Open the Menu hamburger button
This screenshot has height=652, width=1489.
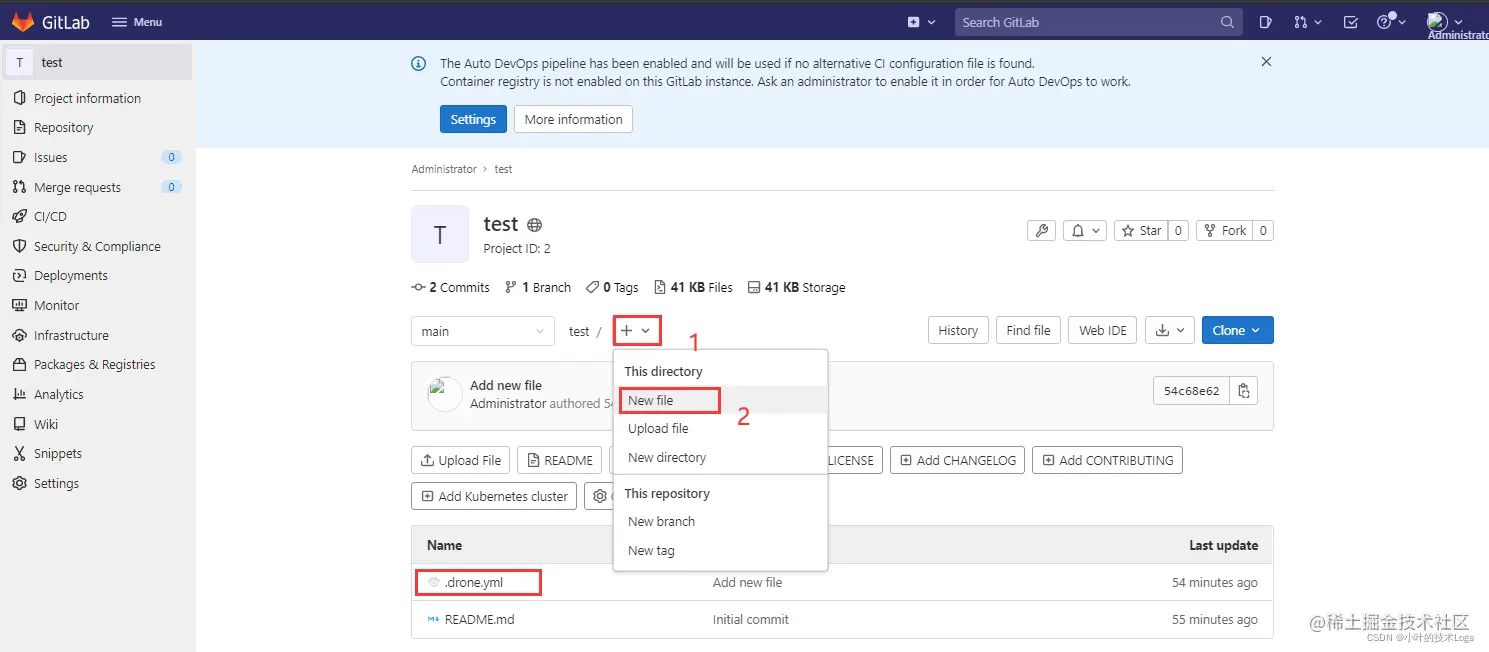[136, 22]
